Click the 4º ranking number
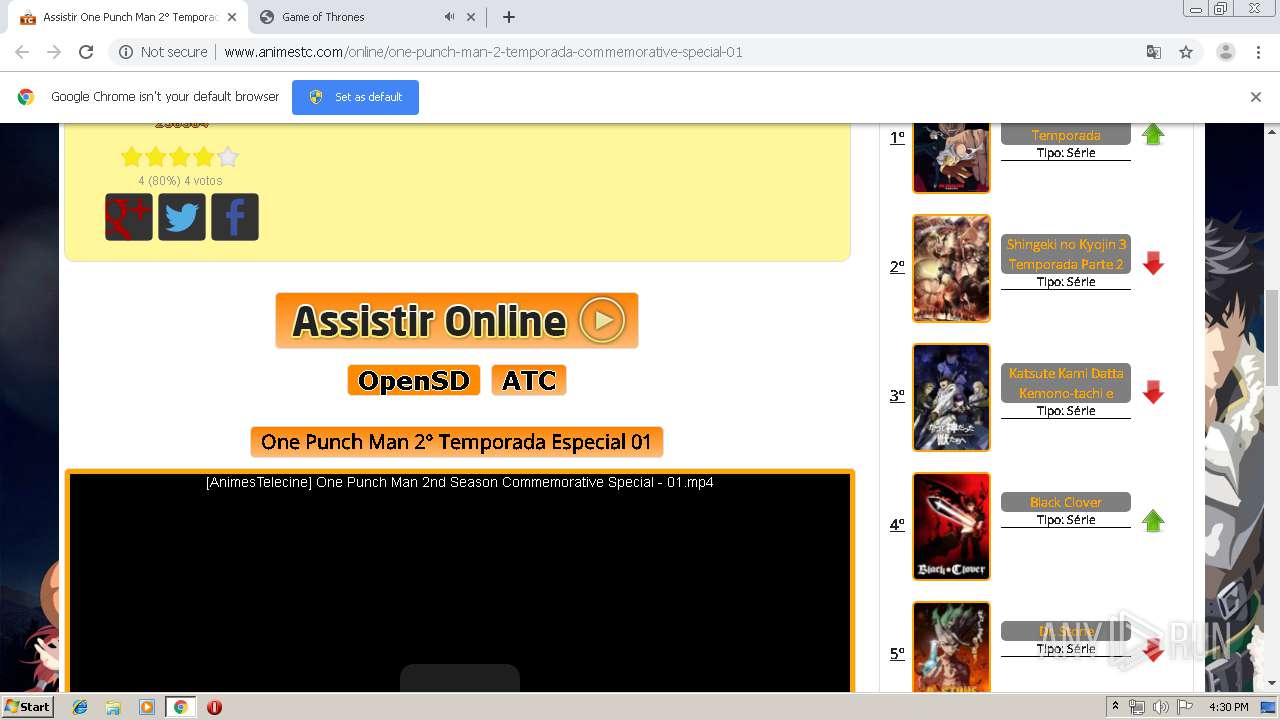The width and height of the screenshot is (1280, 720). (x=897, y=525)
